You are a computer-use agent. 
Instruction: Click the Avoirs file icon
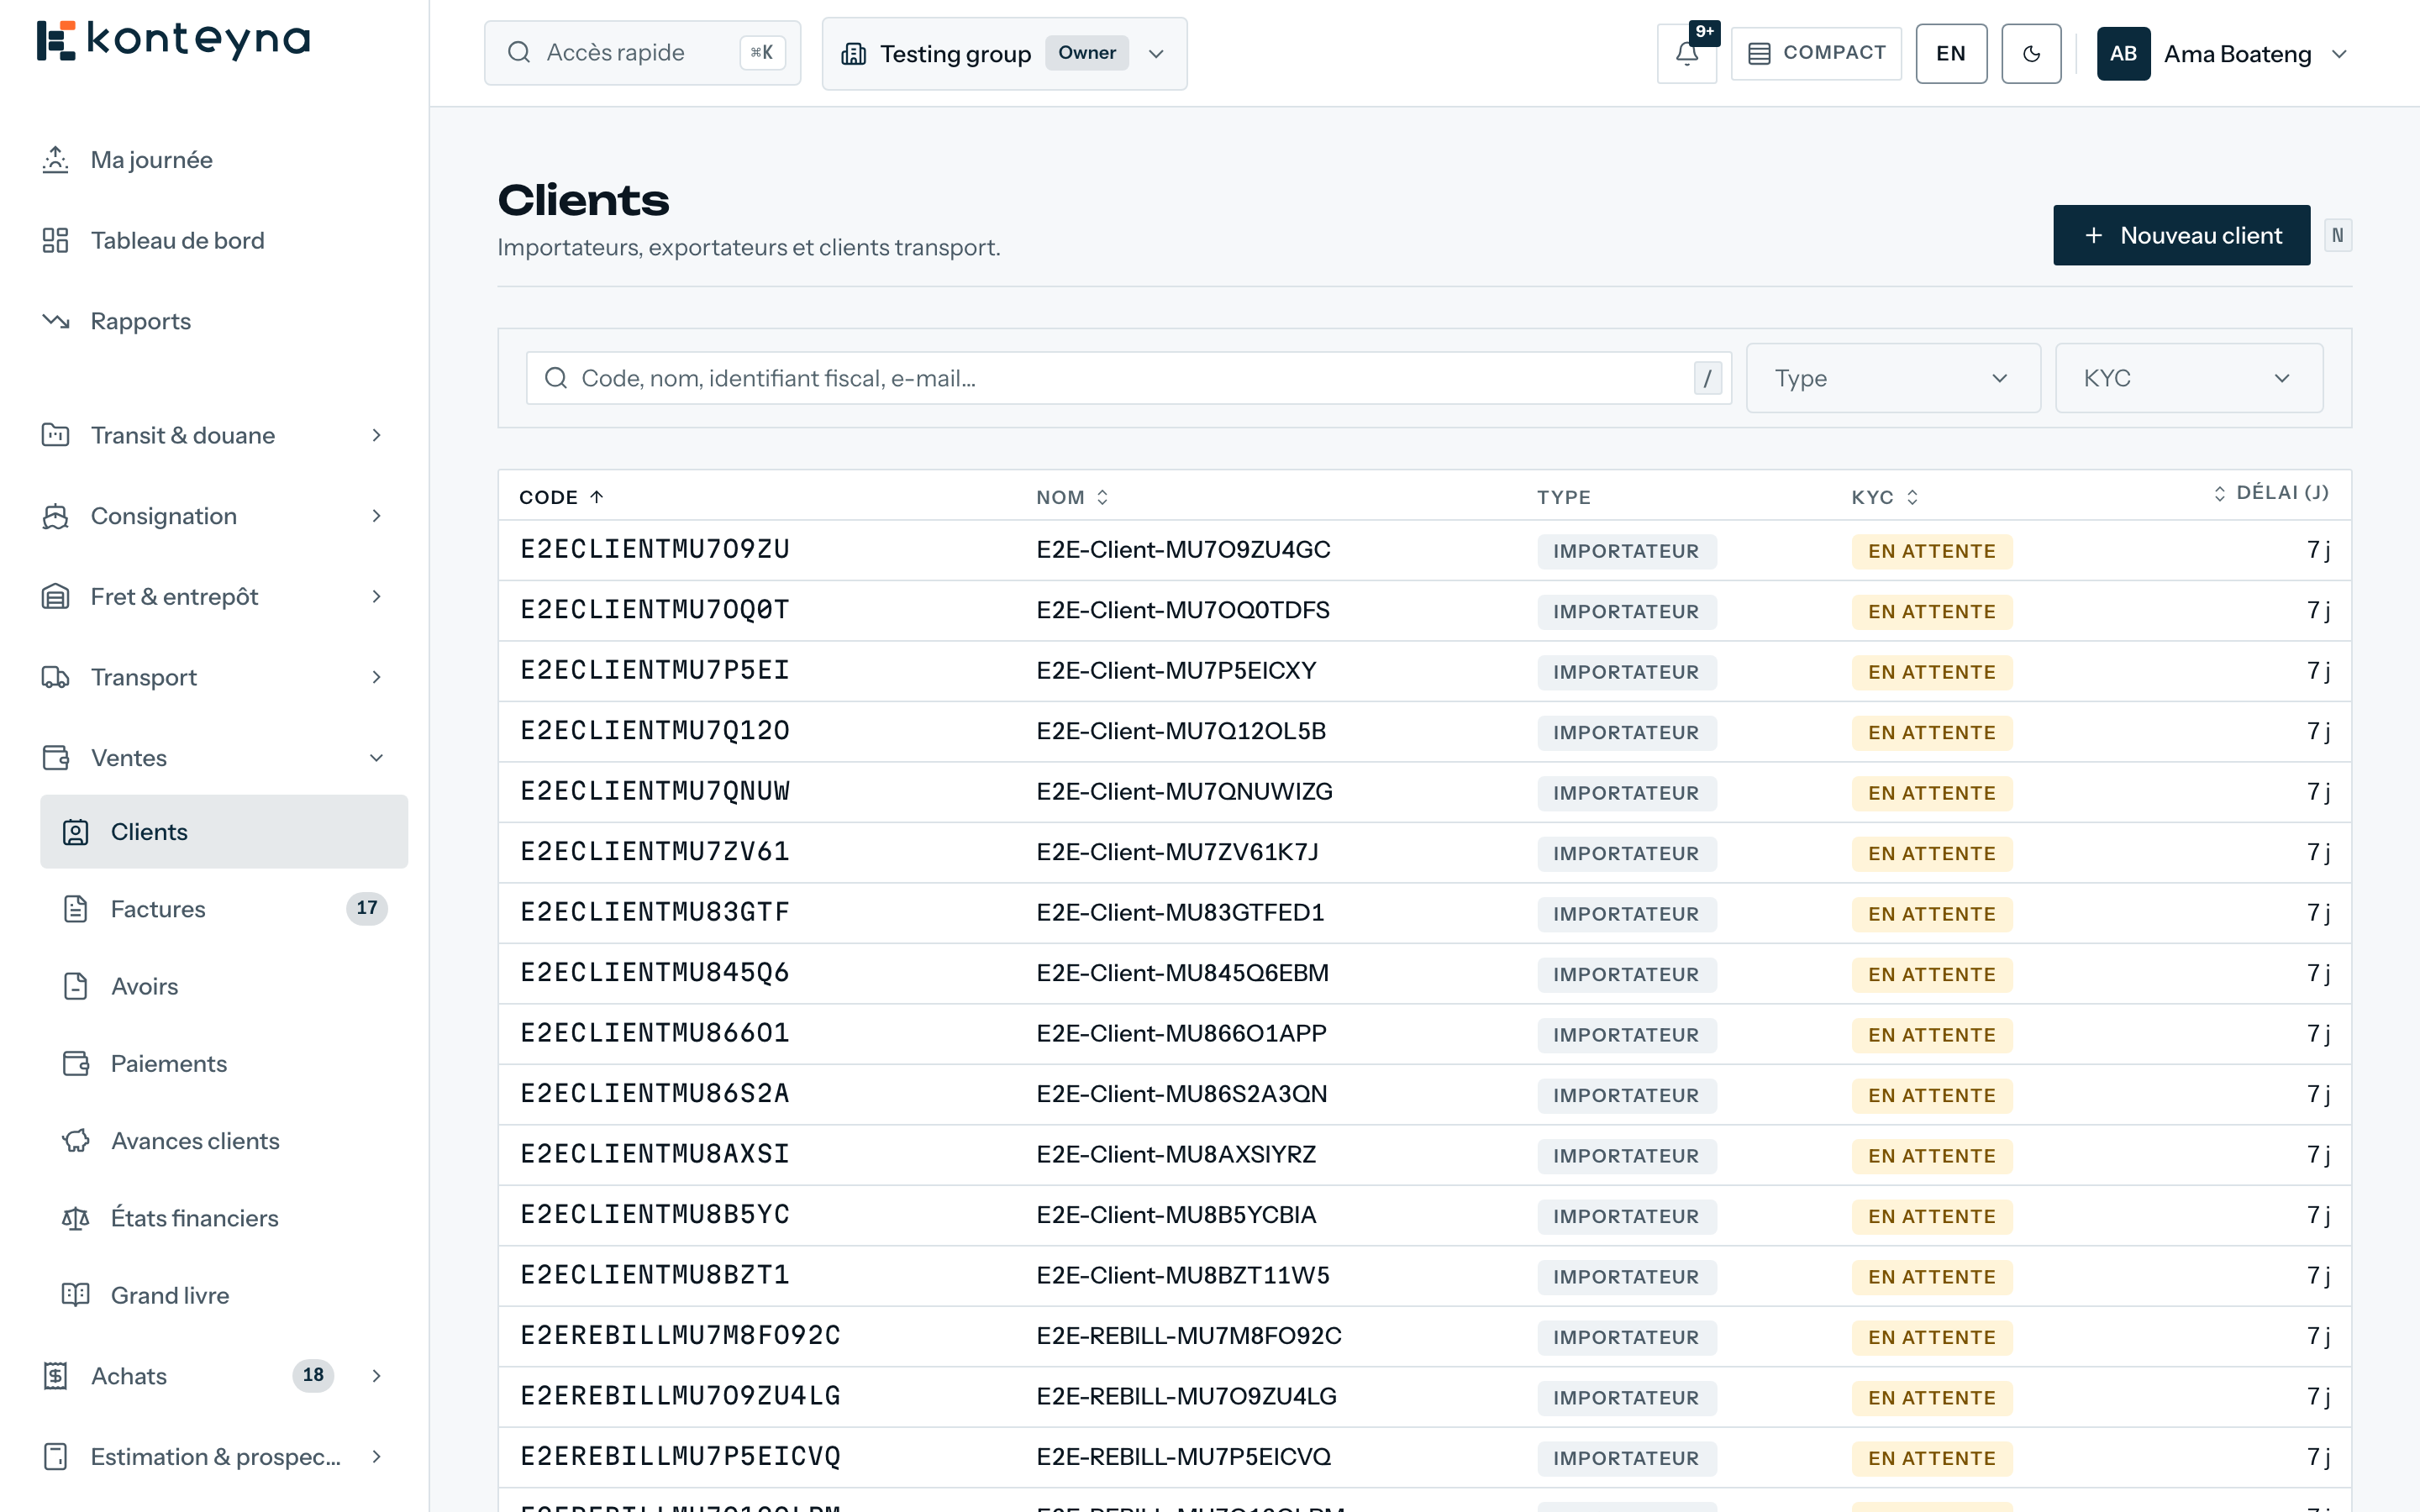click(76, 986)
